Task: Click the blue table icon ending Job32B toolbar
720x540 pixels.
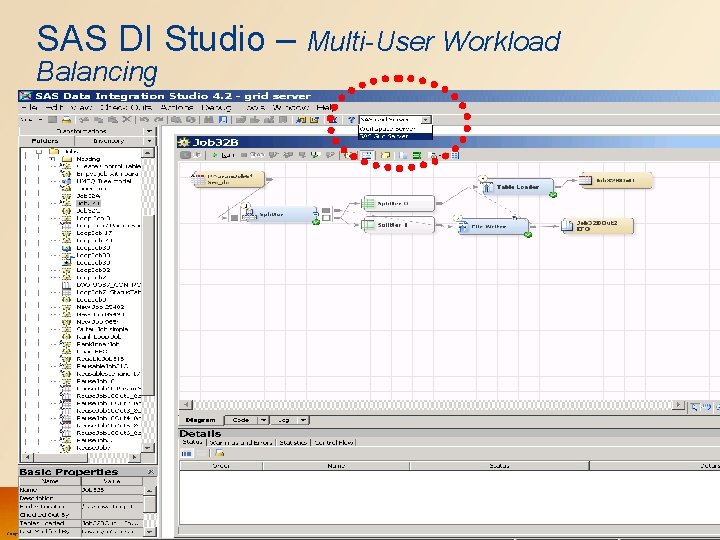Action: coord(455,155)
